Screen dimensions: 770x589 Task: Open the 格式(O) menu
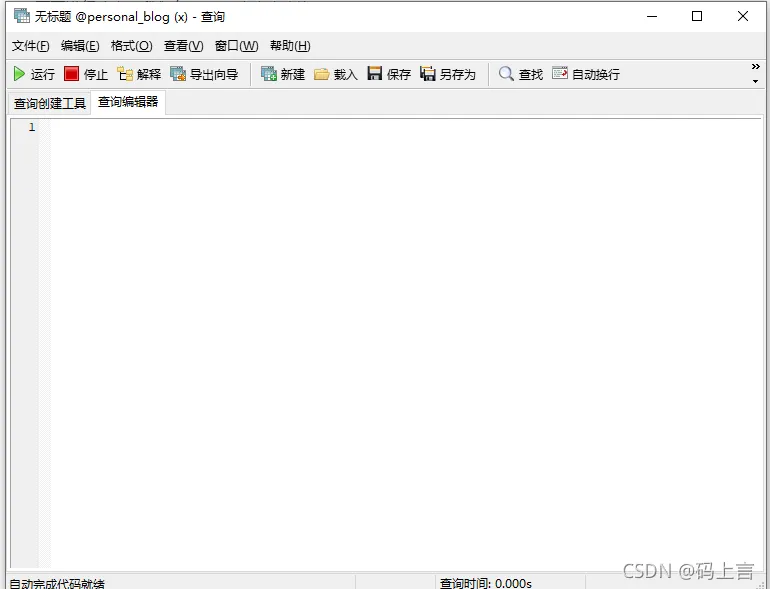pos(132,46)
